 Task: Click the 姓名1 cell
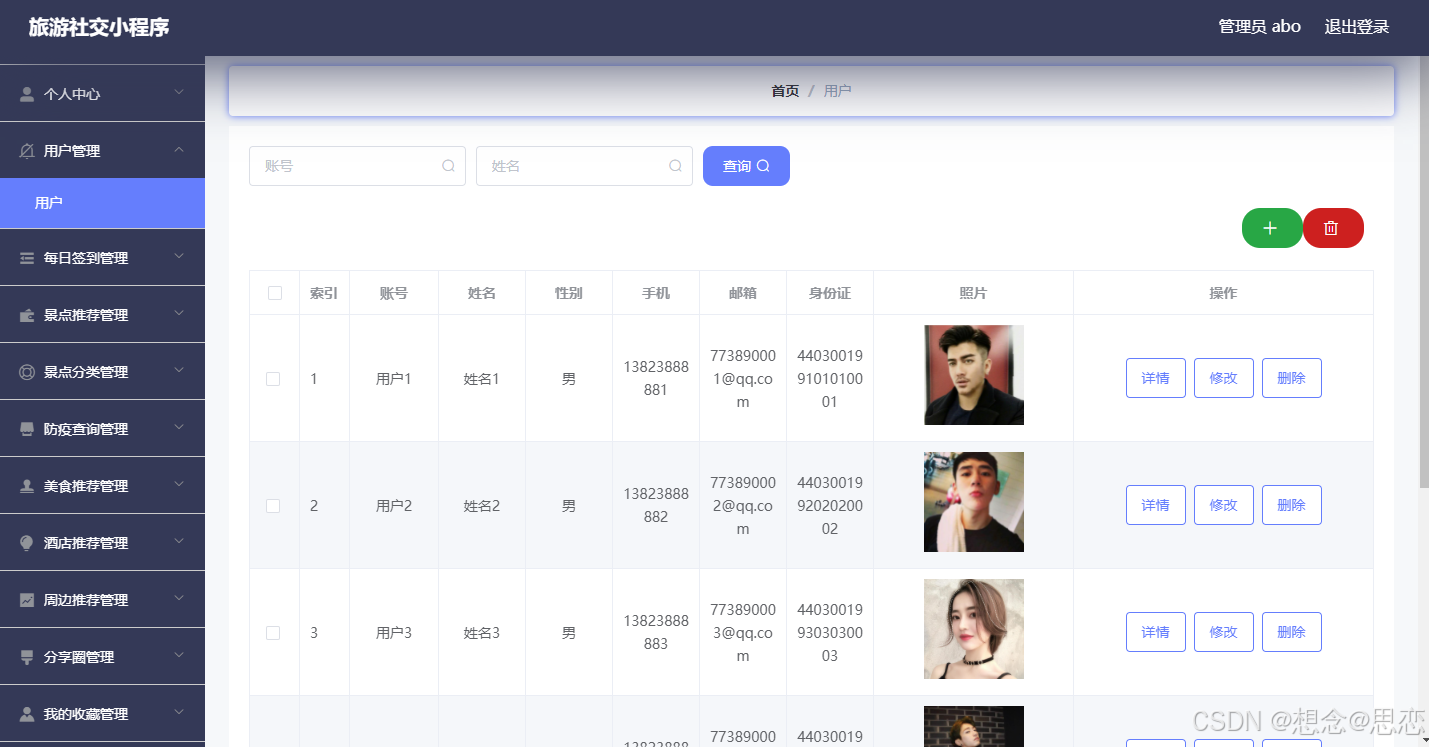(x=482, y=379)
